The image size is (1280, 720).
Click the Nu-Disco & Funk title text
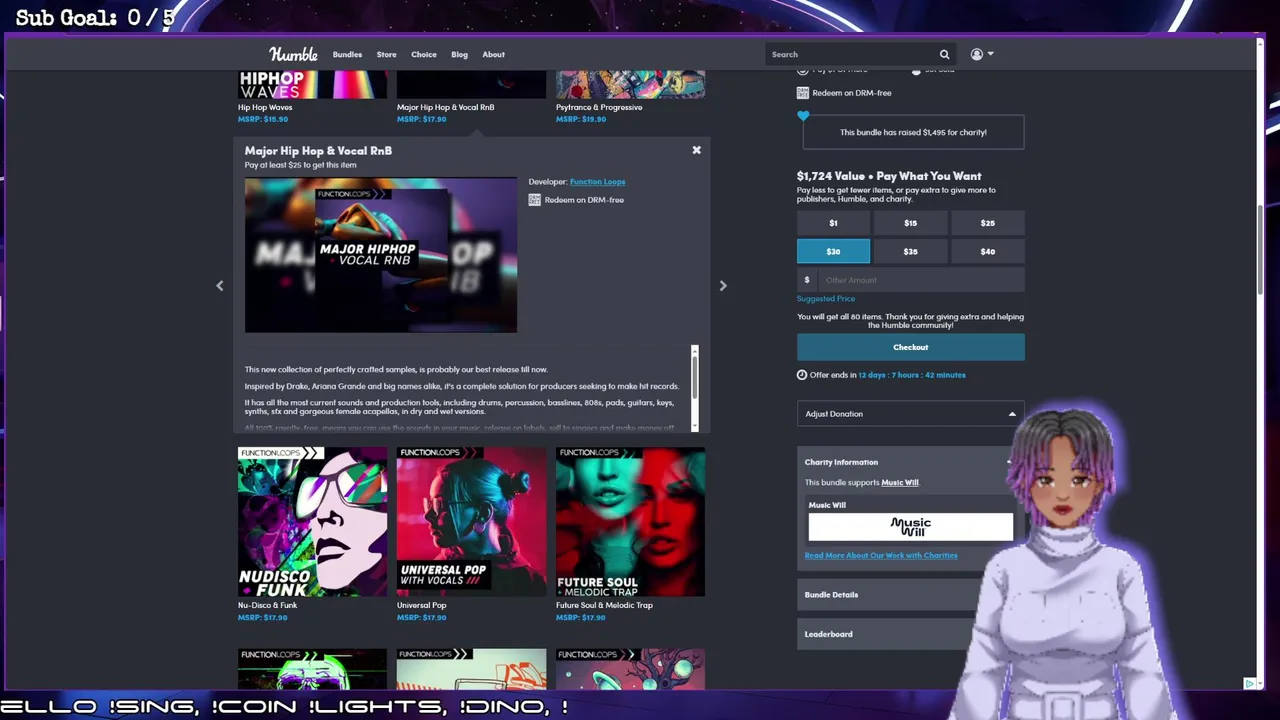click(x=267, y=605)
